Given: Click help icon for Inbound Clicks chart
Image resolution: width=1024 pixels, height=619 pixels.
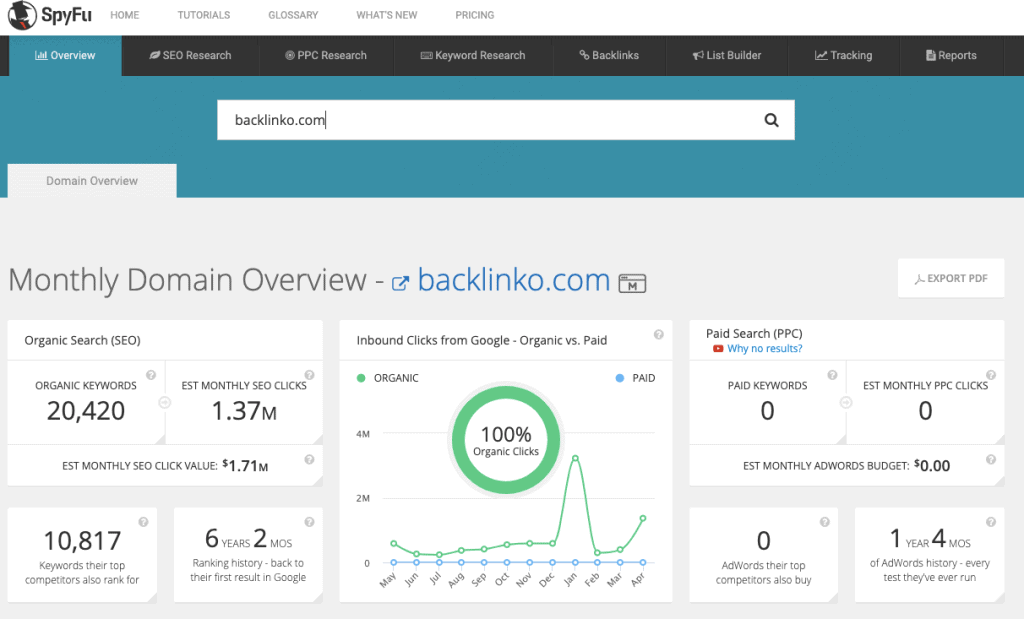Looking at the screenshot, I should pos(659,334).
